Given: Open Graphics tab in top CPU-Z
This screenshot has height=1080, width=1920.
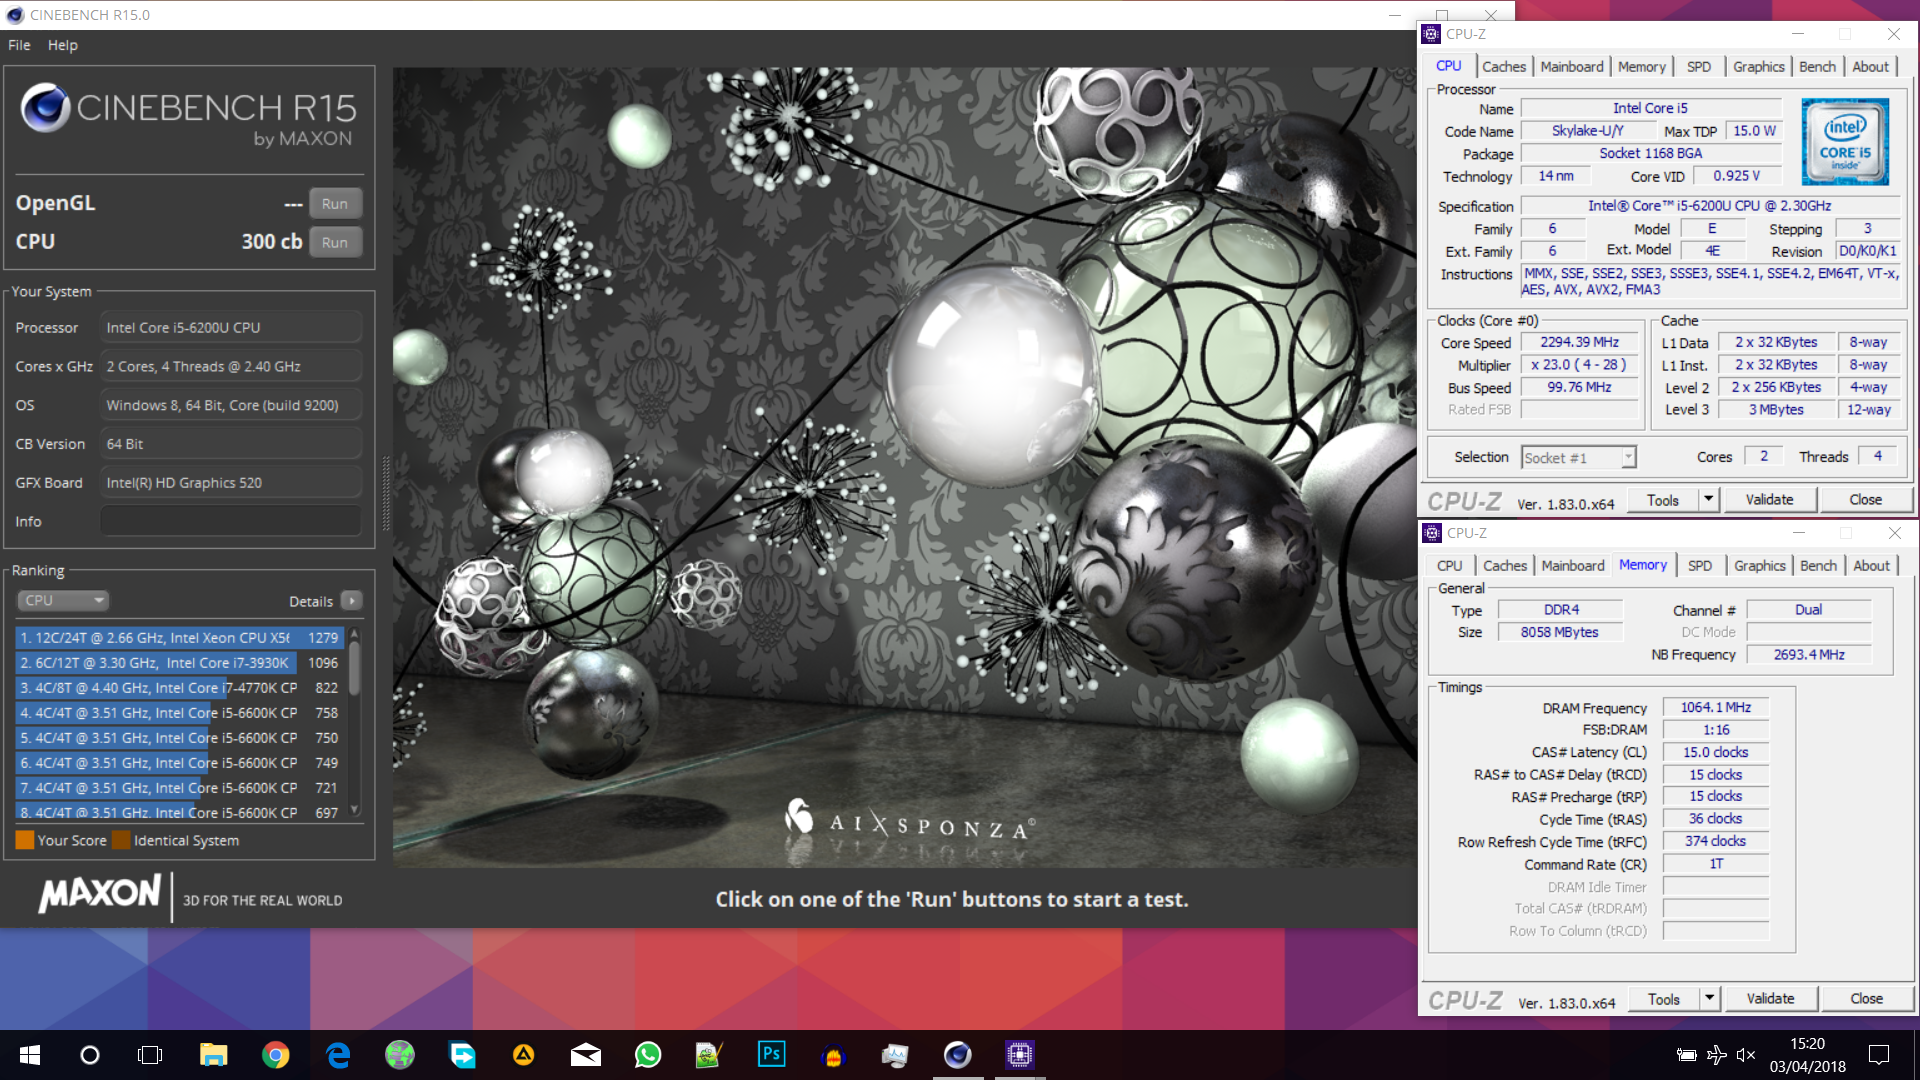Looking at the screenshot, I should [1758, 66].
